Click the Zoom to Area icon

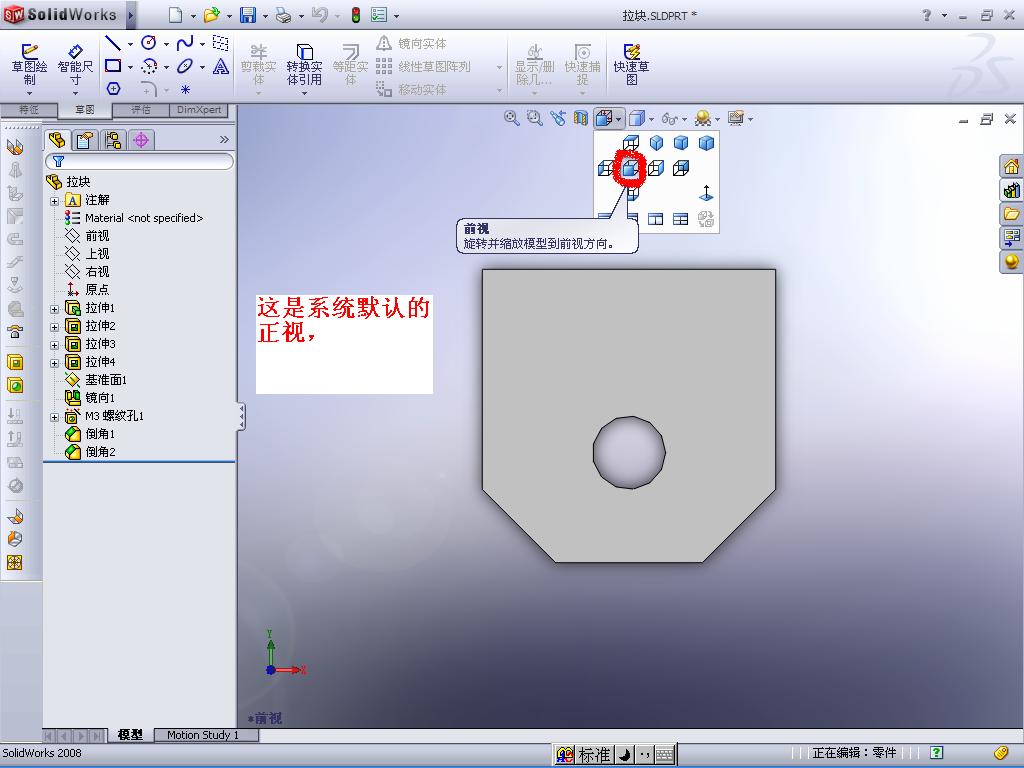coord(535,118)
